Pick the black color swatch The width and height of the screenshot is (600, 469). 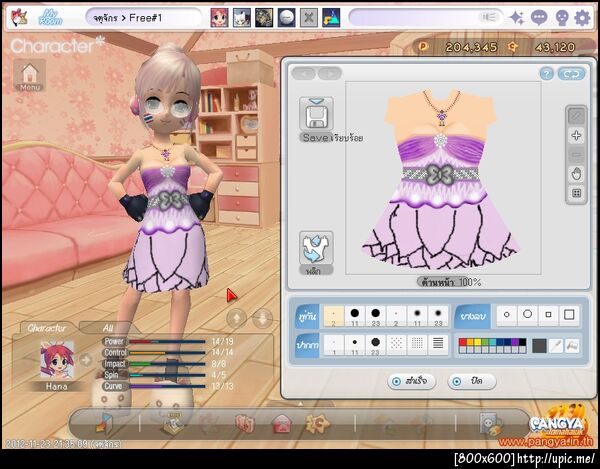[x=522, y=342]
